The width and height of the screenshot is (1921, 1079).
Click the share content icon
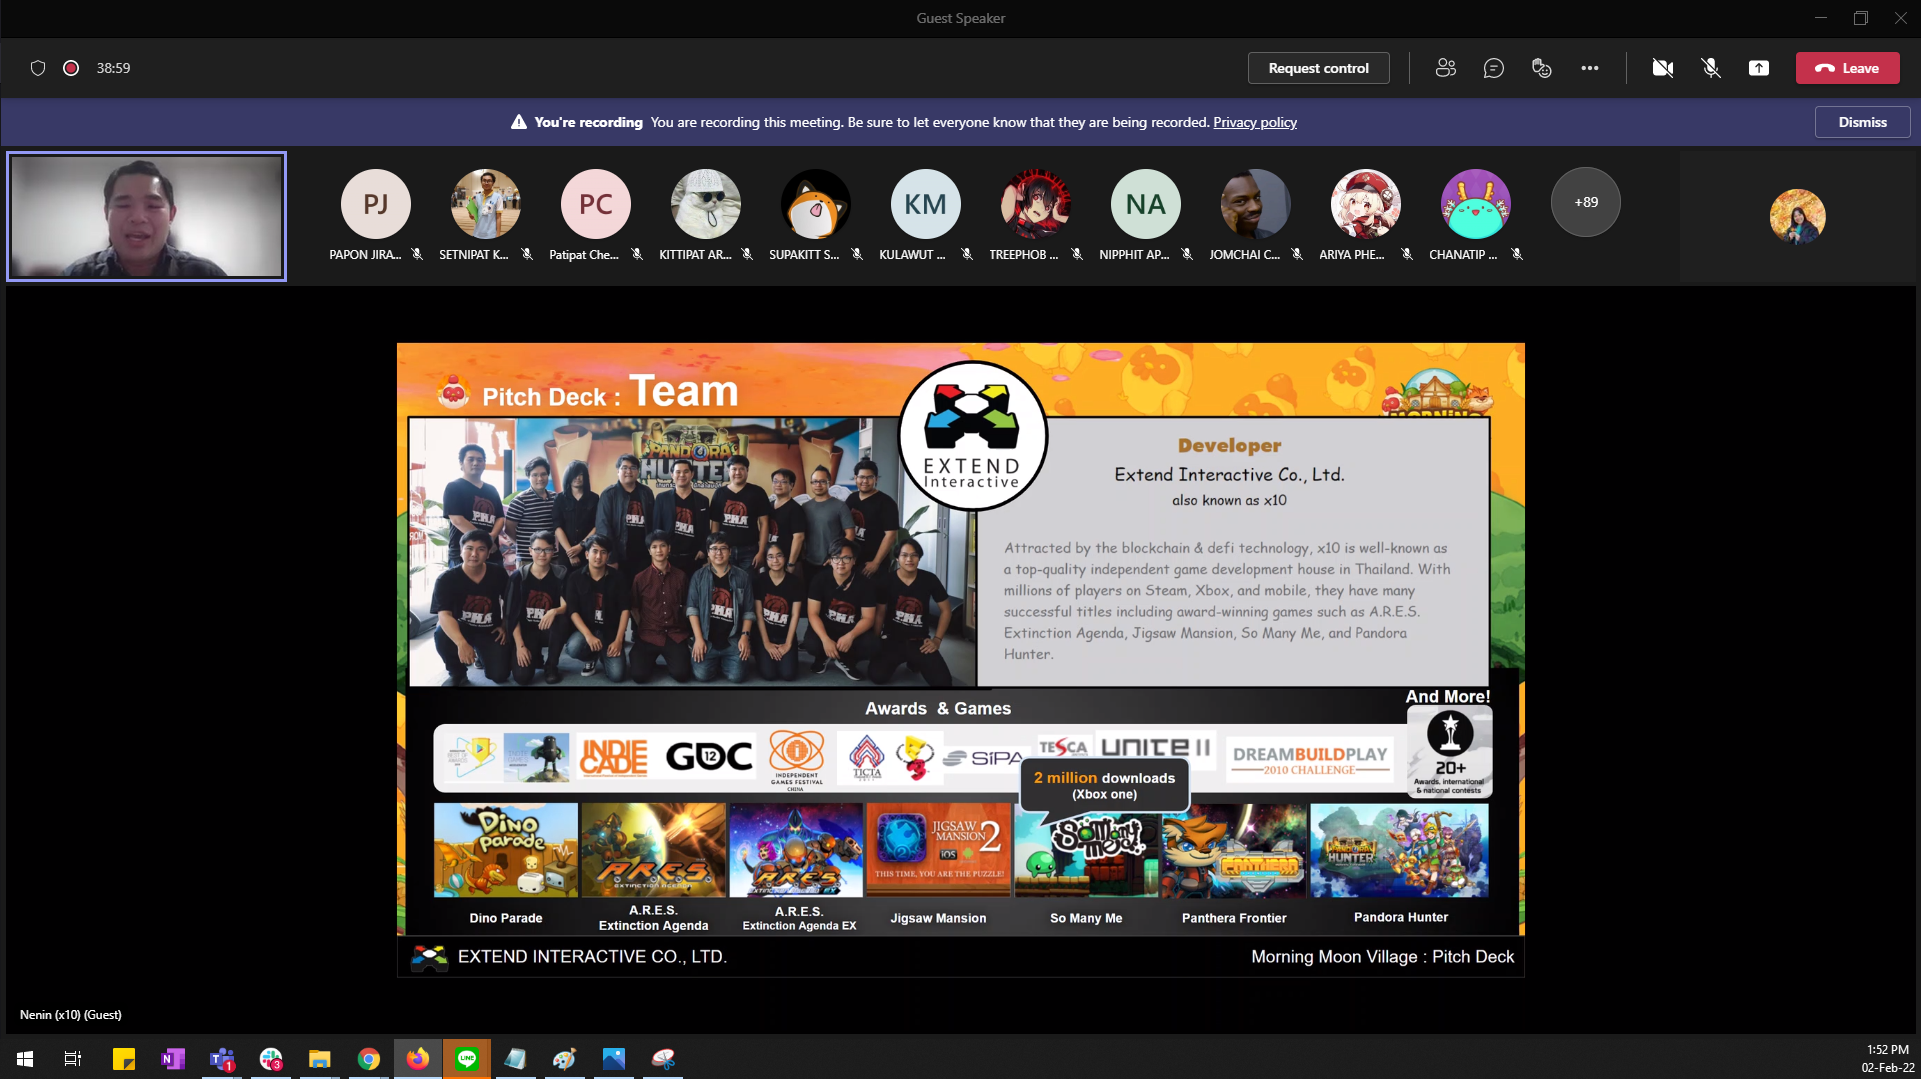click(x=1759, y=68)
